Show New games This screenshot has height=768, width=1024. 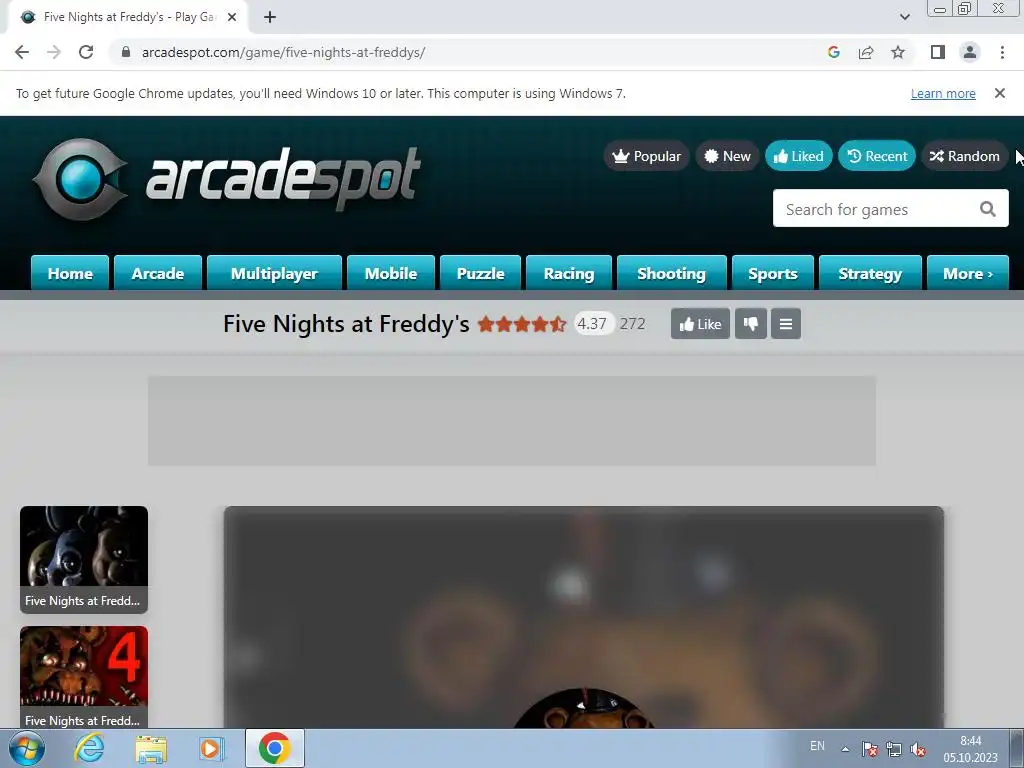727,156
